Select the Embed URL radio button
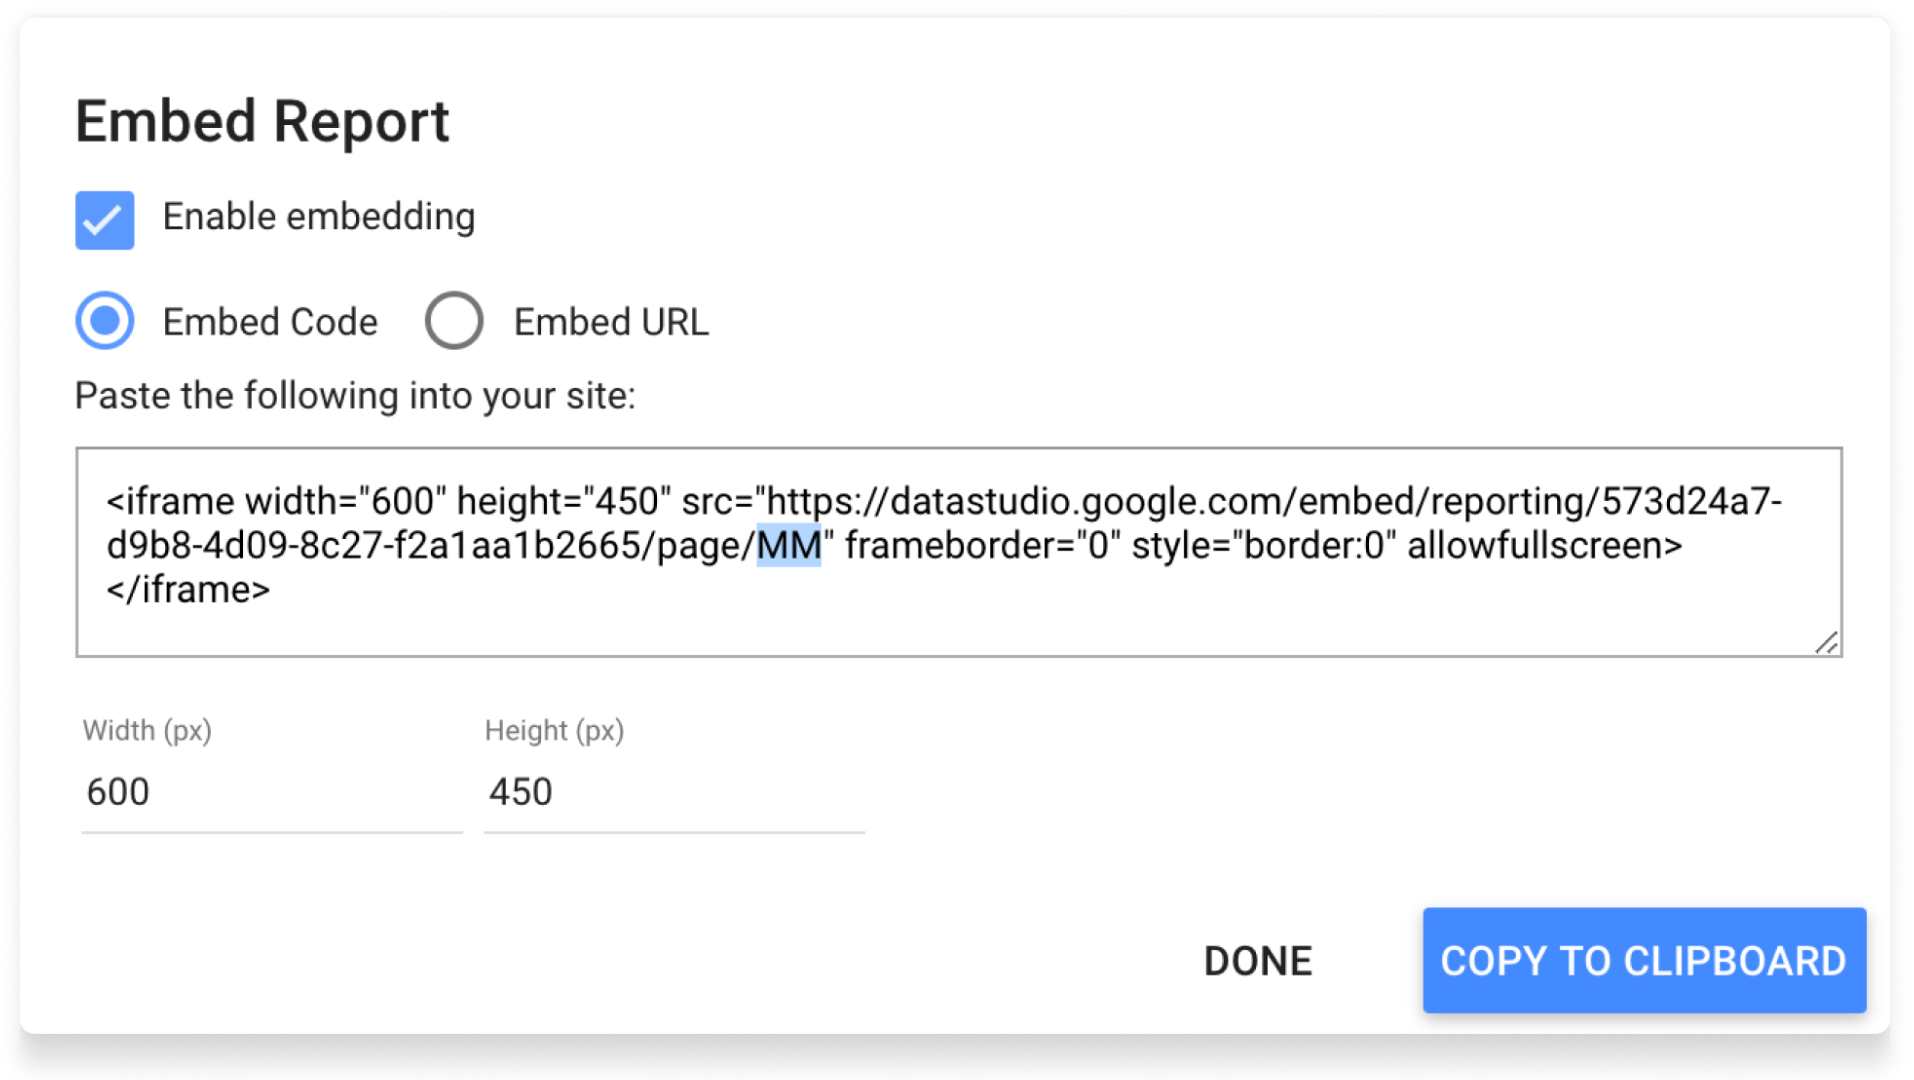Image resolution: width=1914 pixels, height=1080 pixels. click(454, 321)
